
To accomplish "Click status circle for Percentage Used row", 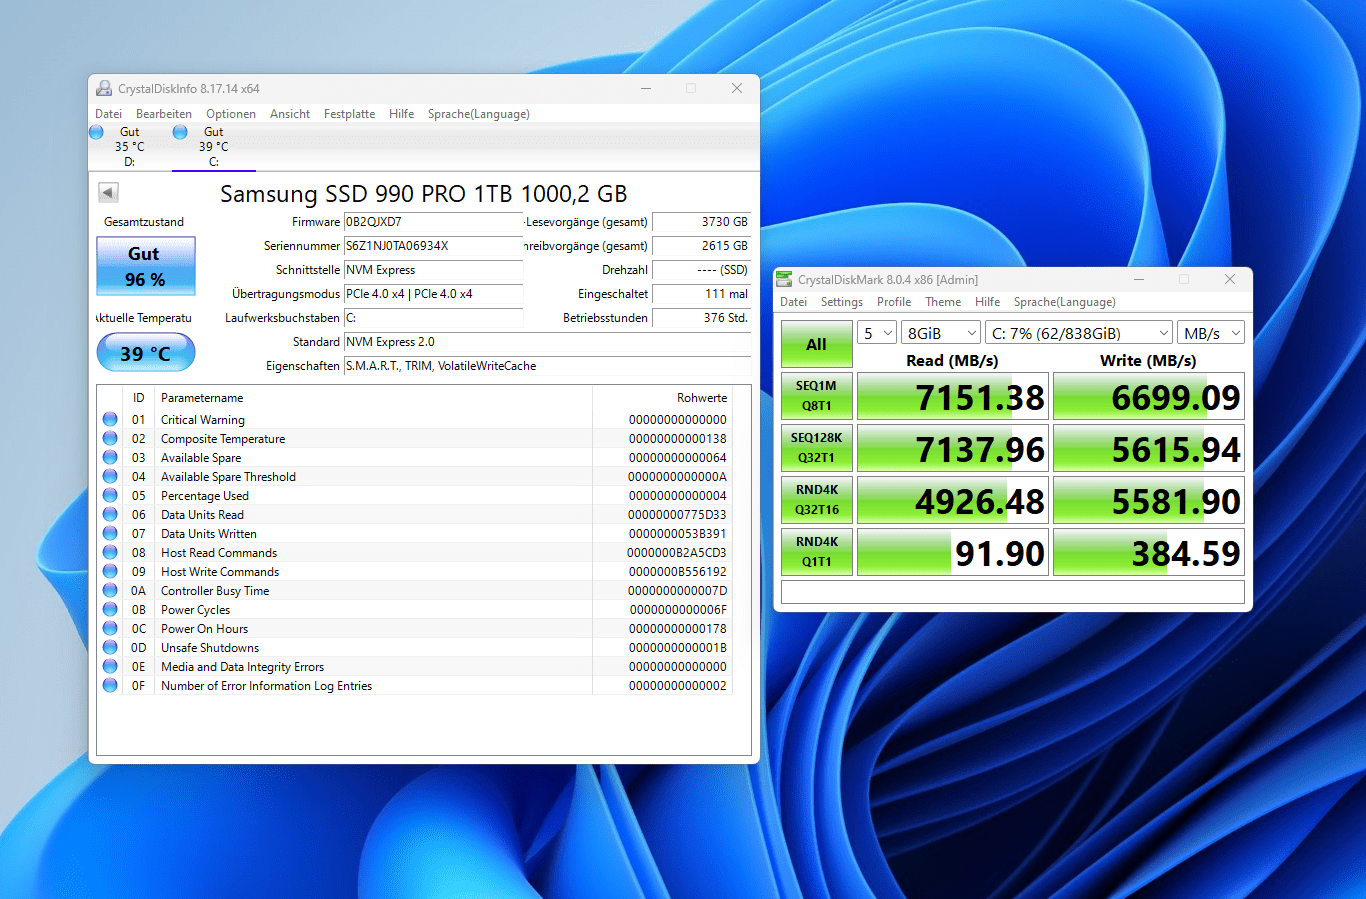I will [x=110, y=495].
